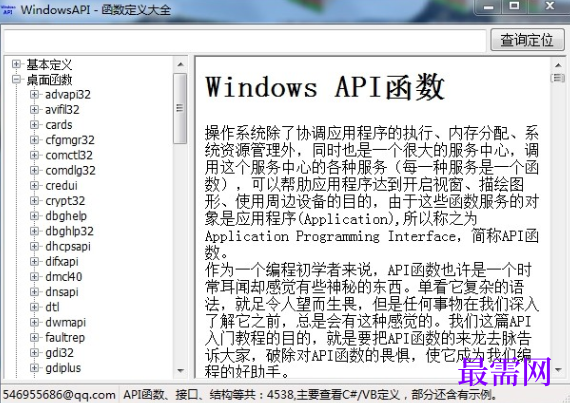The image size is (570, 403).
Task: Select advapi32 in the tree
Action: [x=68, y=95]
